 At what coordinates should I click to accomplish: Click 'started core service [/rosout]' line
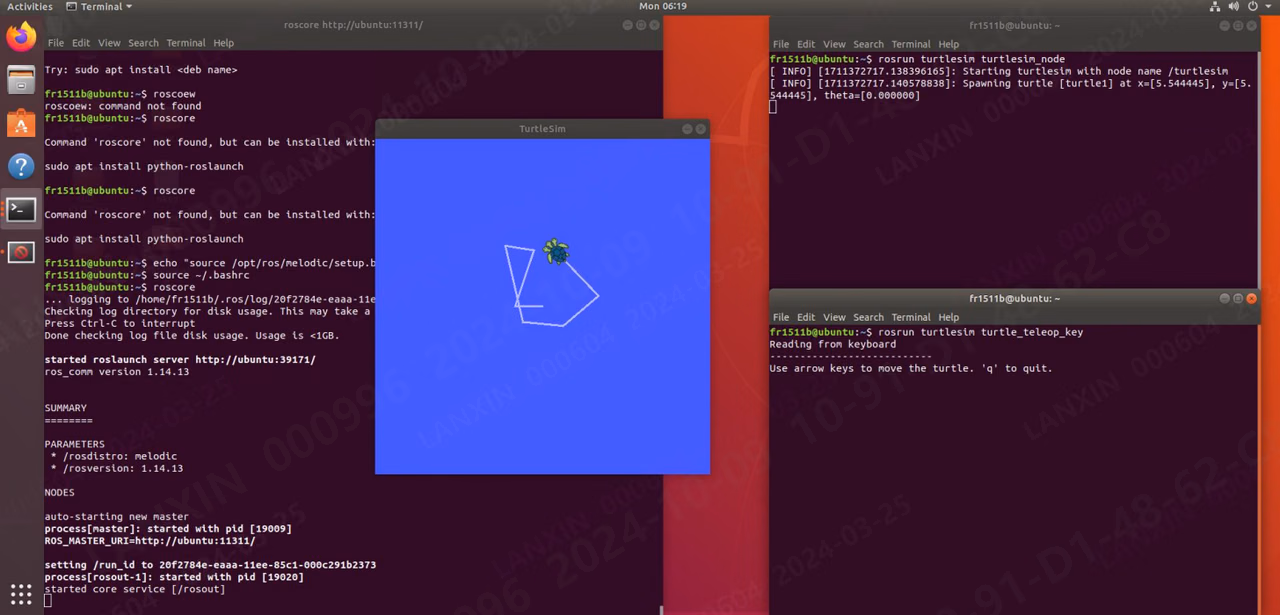pos(135,589)
